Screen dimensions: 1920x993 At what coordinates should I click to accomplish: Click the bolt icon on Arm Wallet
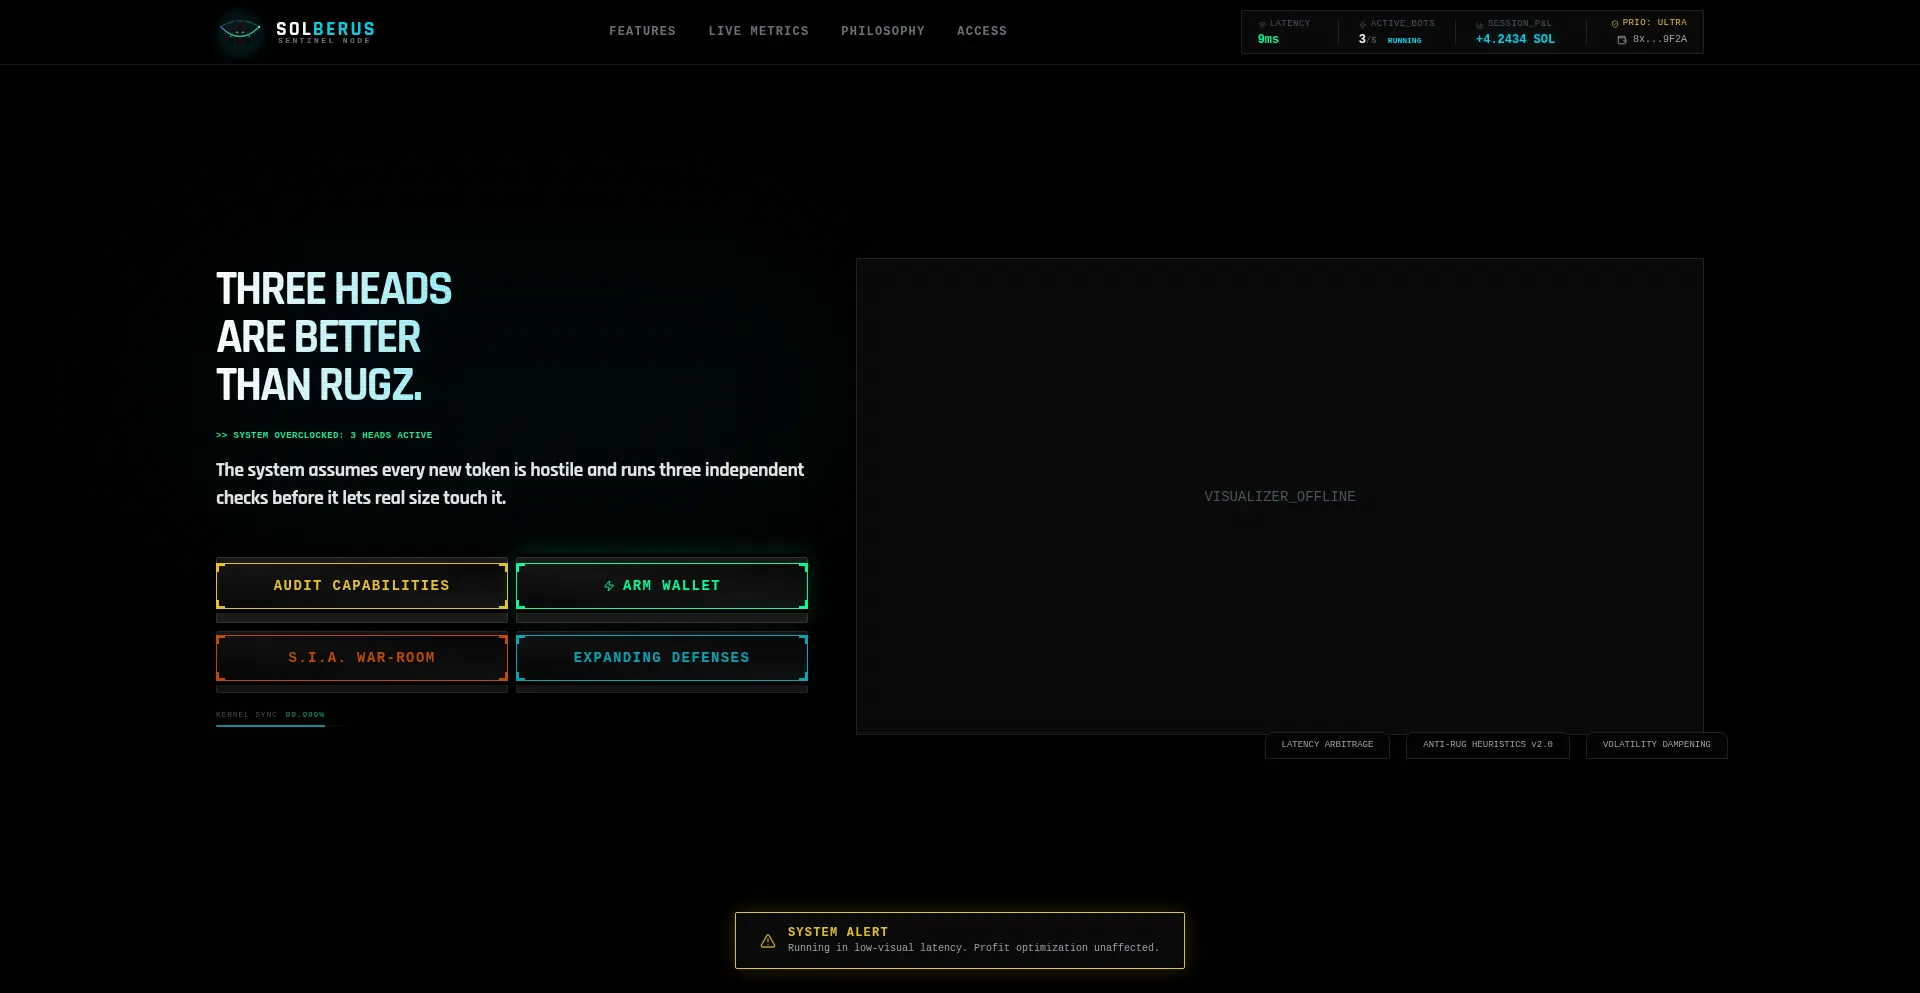(609, 586)
